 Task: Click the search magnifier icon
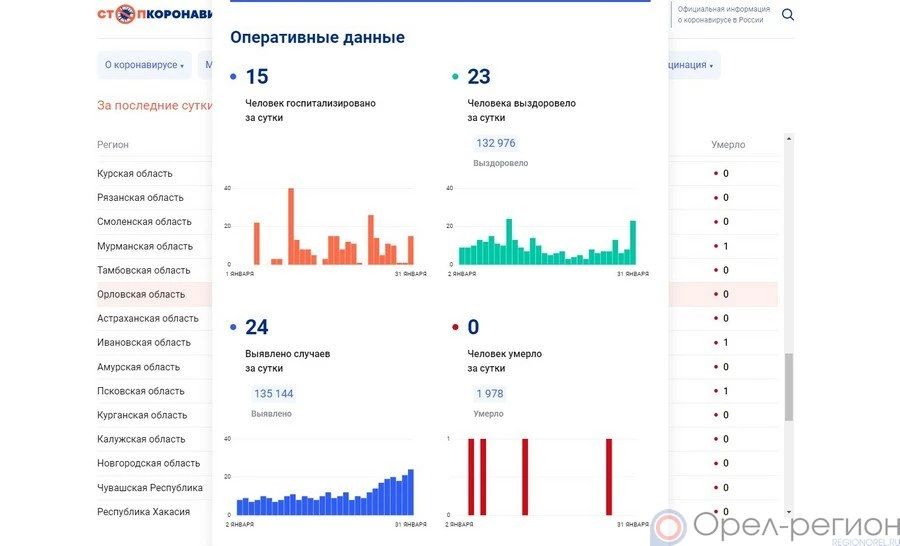point(788,15)
